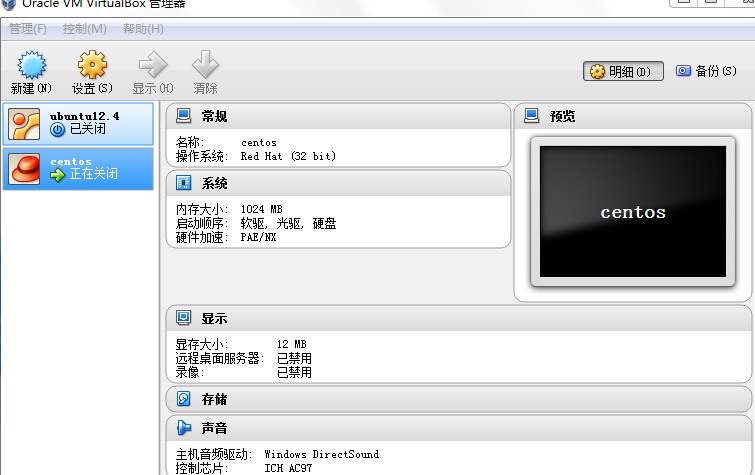755x475 pixels.
Task: Click the name value 'centos' in 常规
Action: (x=259, y=143)
